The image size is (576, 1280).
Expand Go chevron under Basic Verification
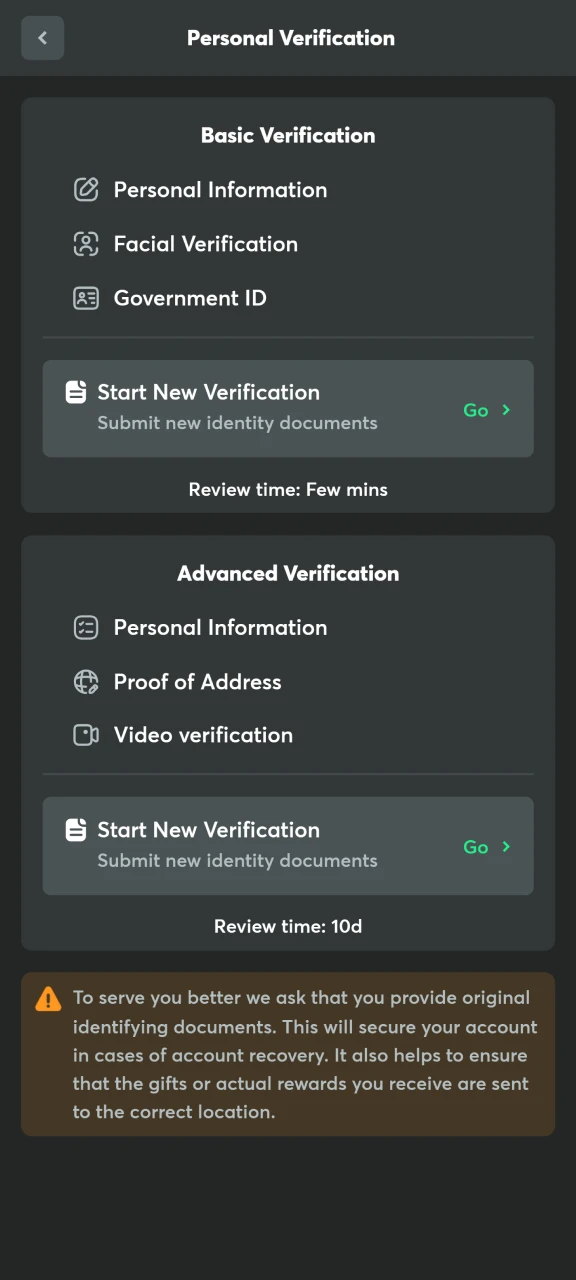[x=505, y=410]
